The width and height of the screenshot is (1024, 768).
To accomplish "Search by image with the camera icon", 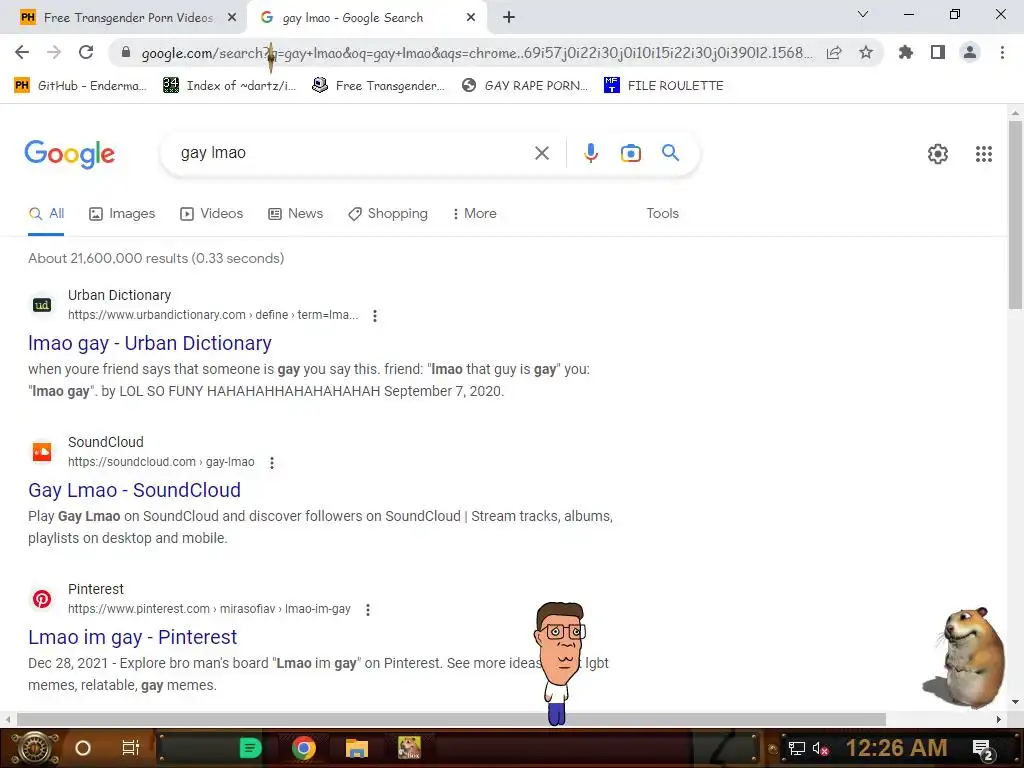I will tap(630, 153).
